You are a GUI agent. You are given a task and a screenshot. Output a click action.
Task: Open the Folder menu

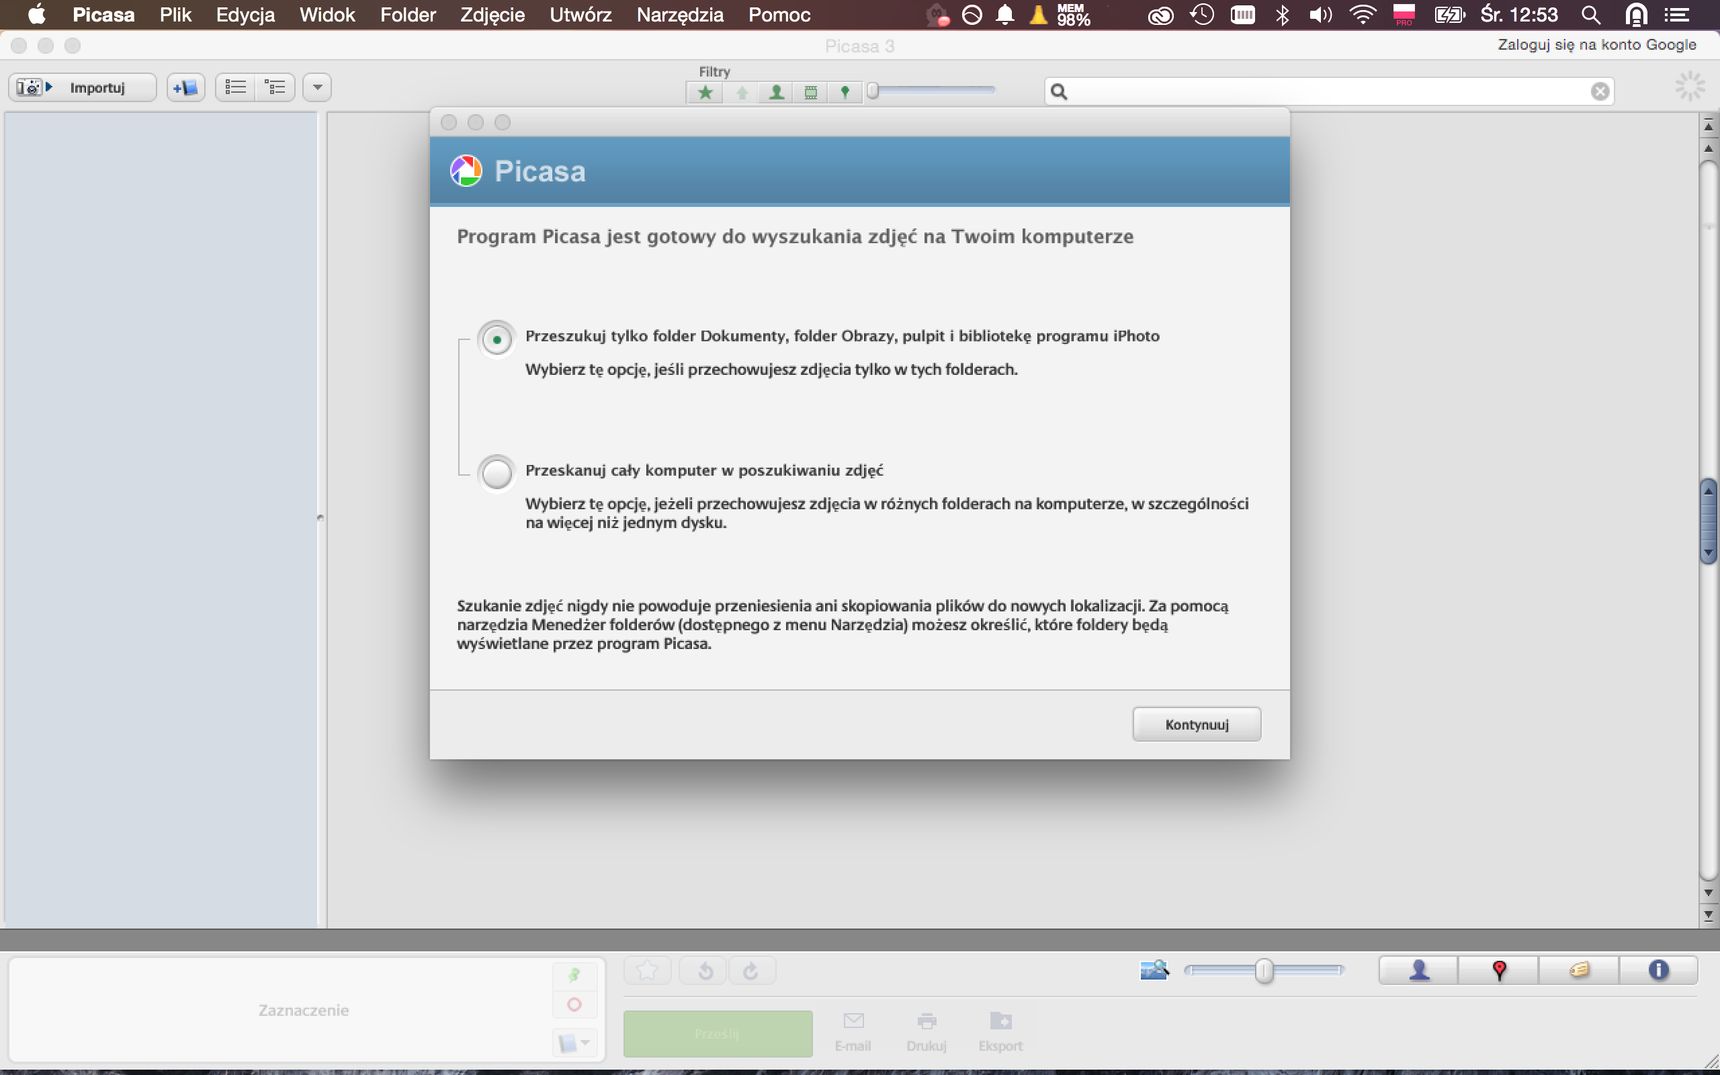[408, 15]
